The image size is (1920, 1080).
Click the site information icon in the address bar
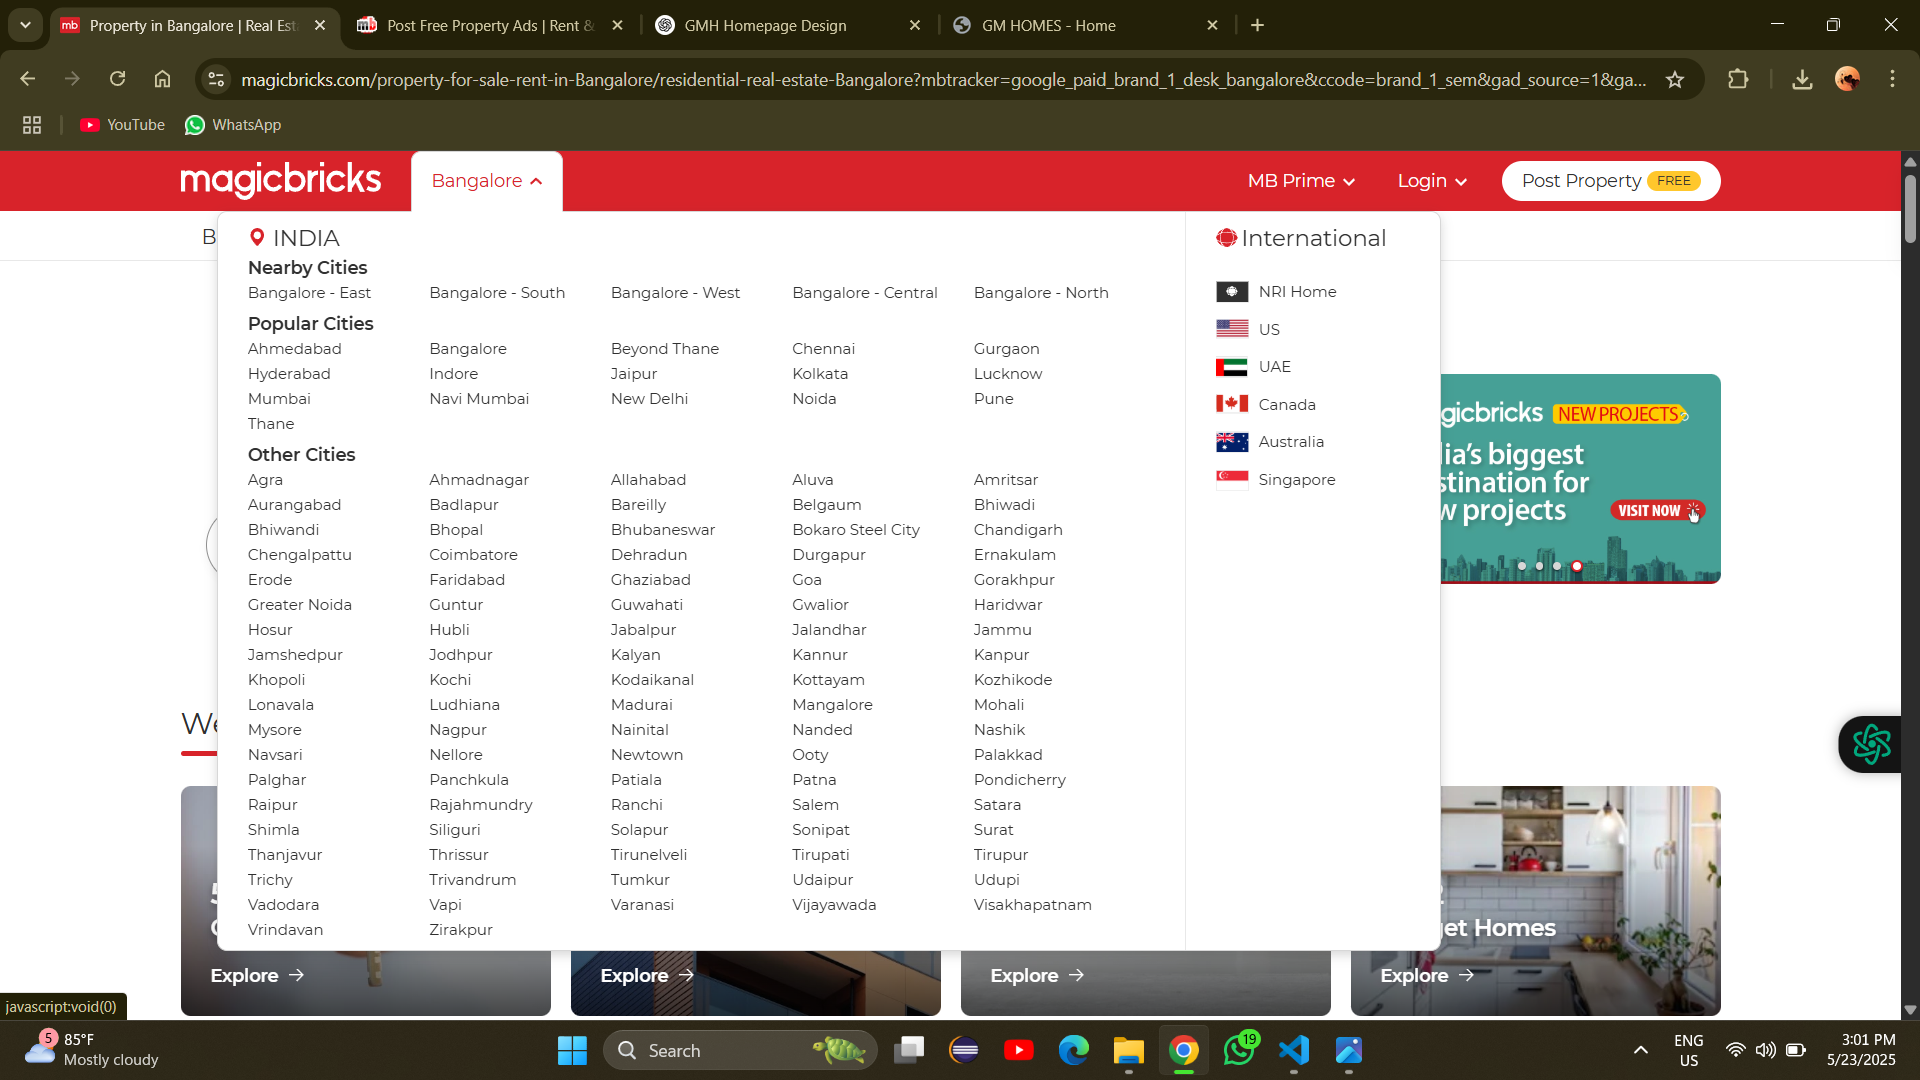tap(216, 80)
